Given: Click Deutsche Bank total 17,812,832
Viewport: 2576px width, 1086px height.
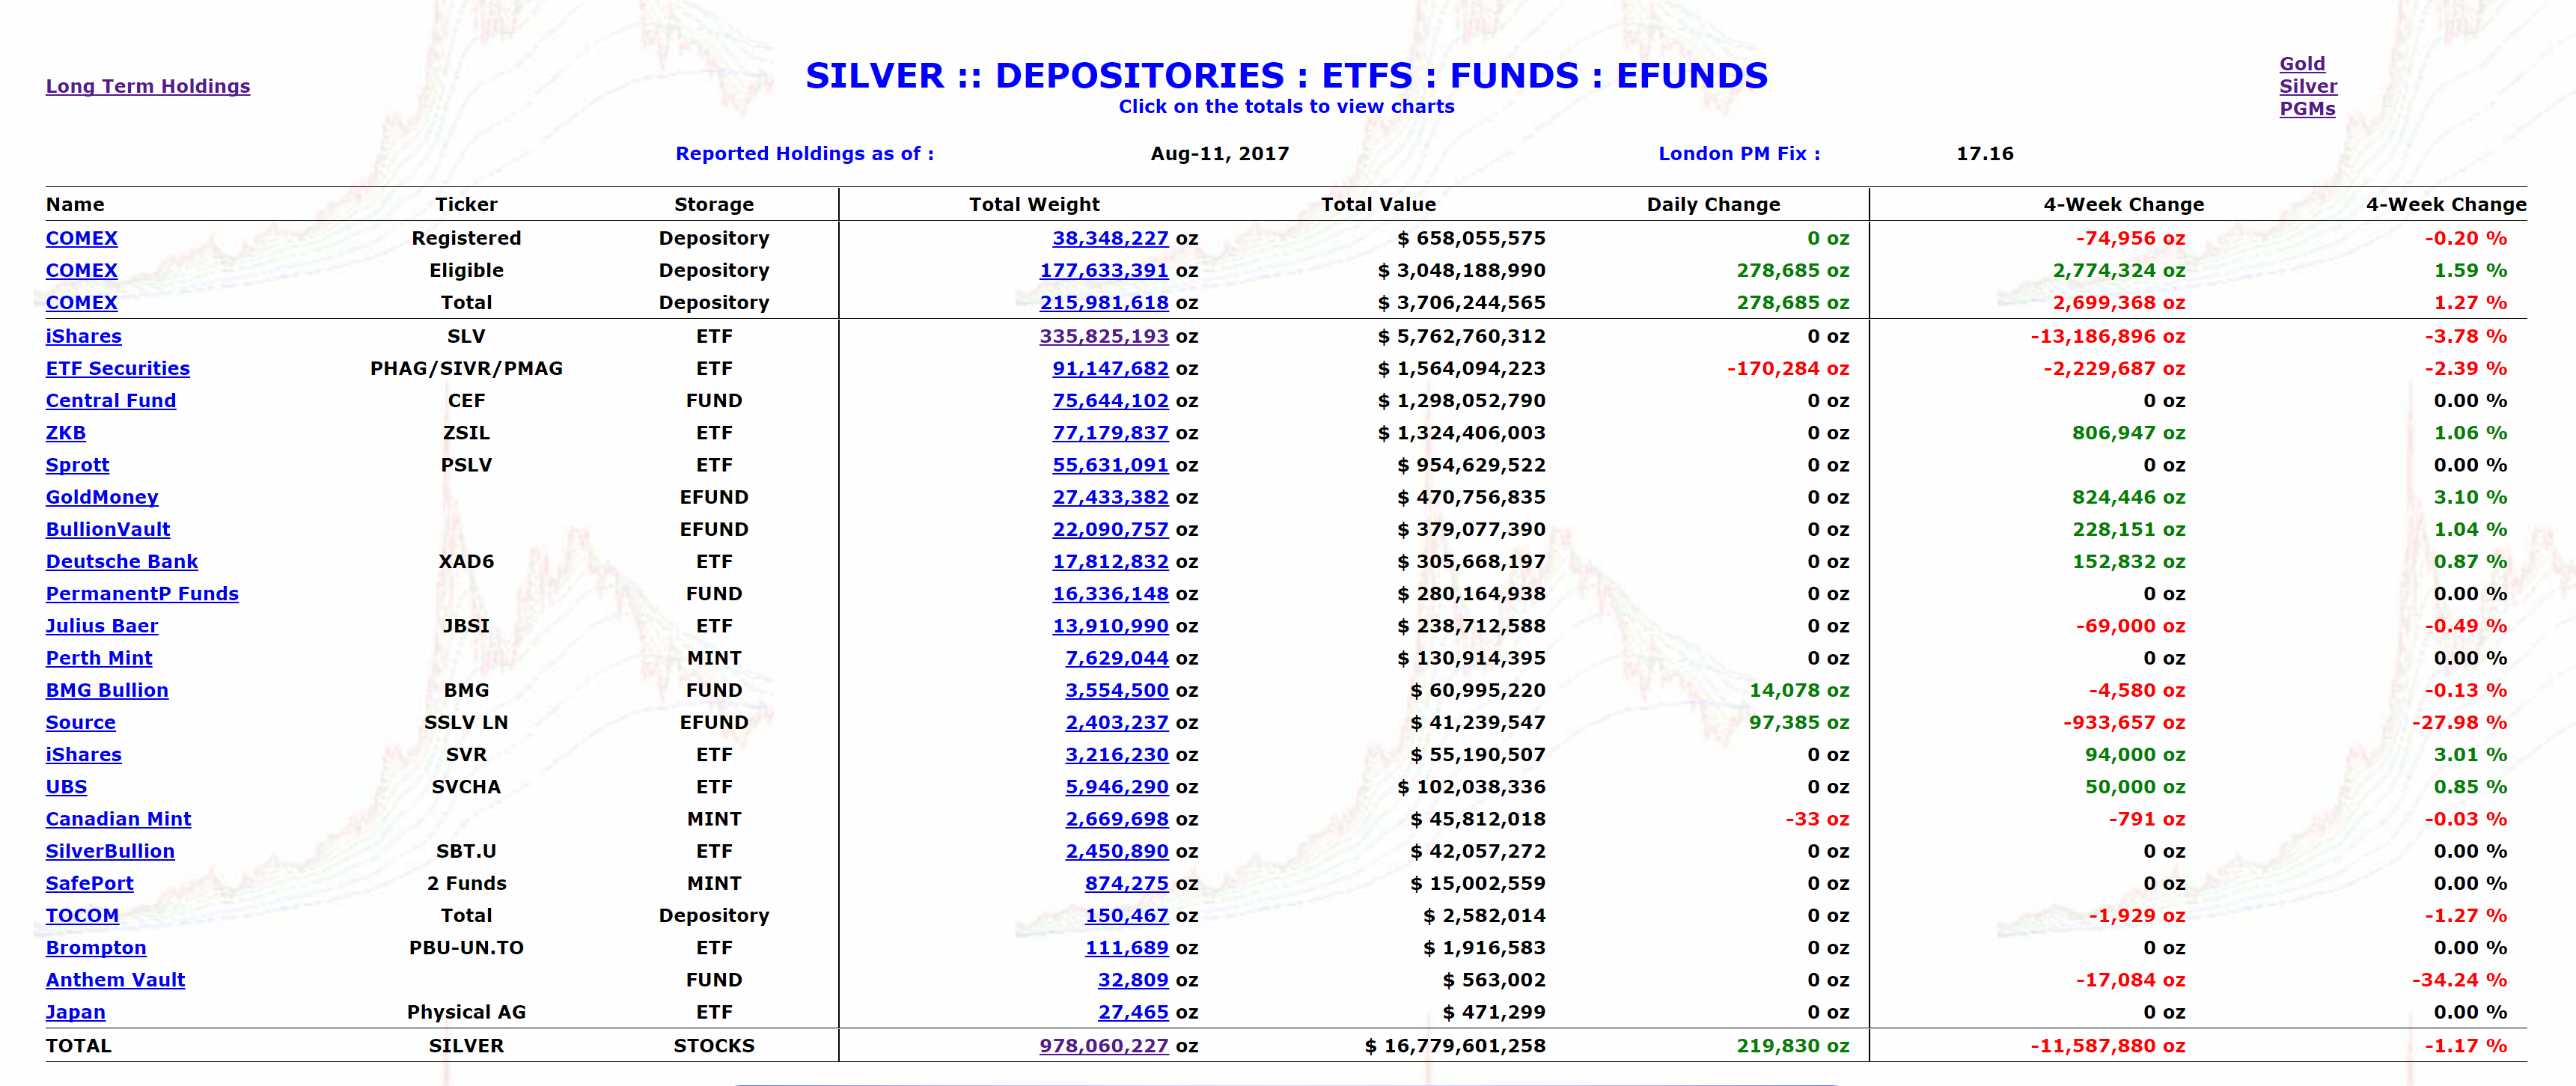Looking at the screenshot, I should pyautogui.click(x=1110, y=561).
